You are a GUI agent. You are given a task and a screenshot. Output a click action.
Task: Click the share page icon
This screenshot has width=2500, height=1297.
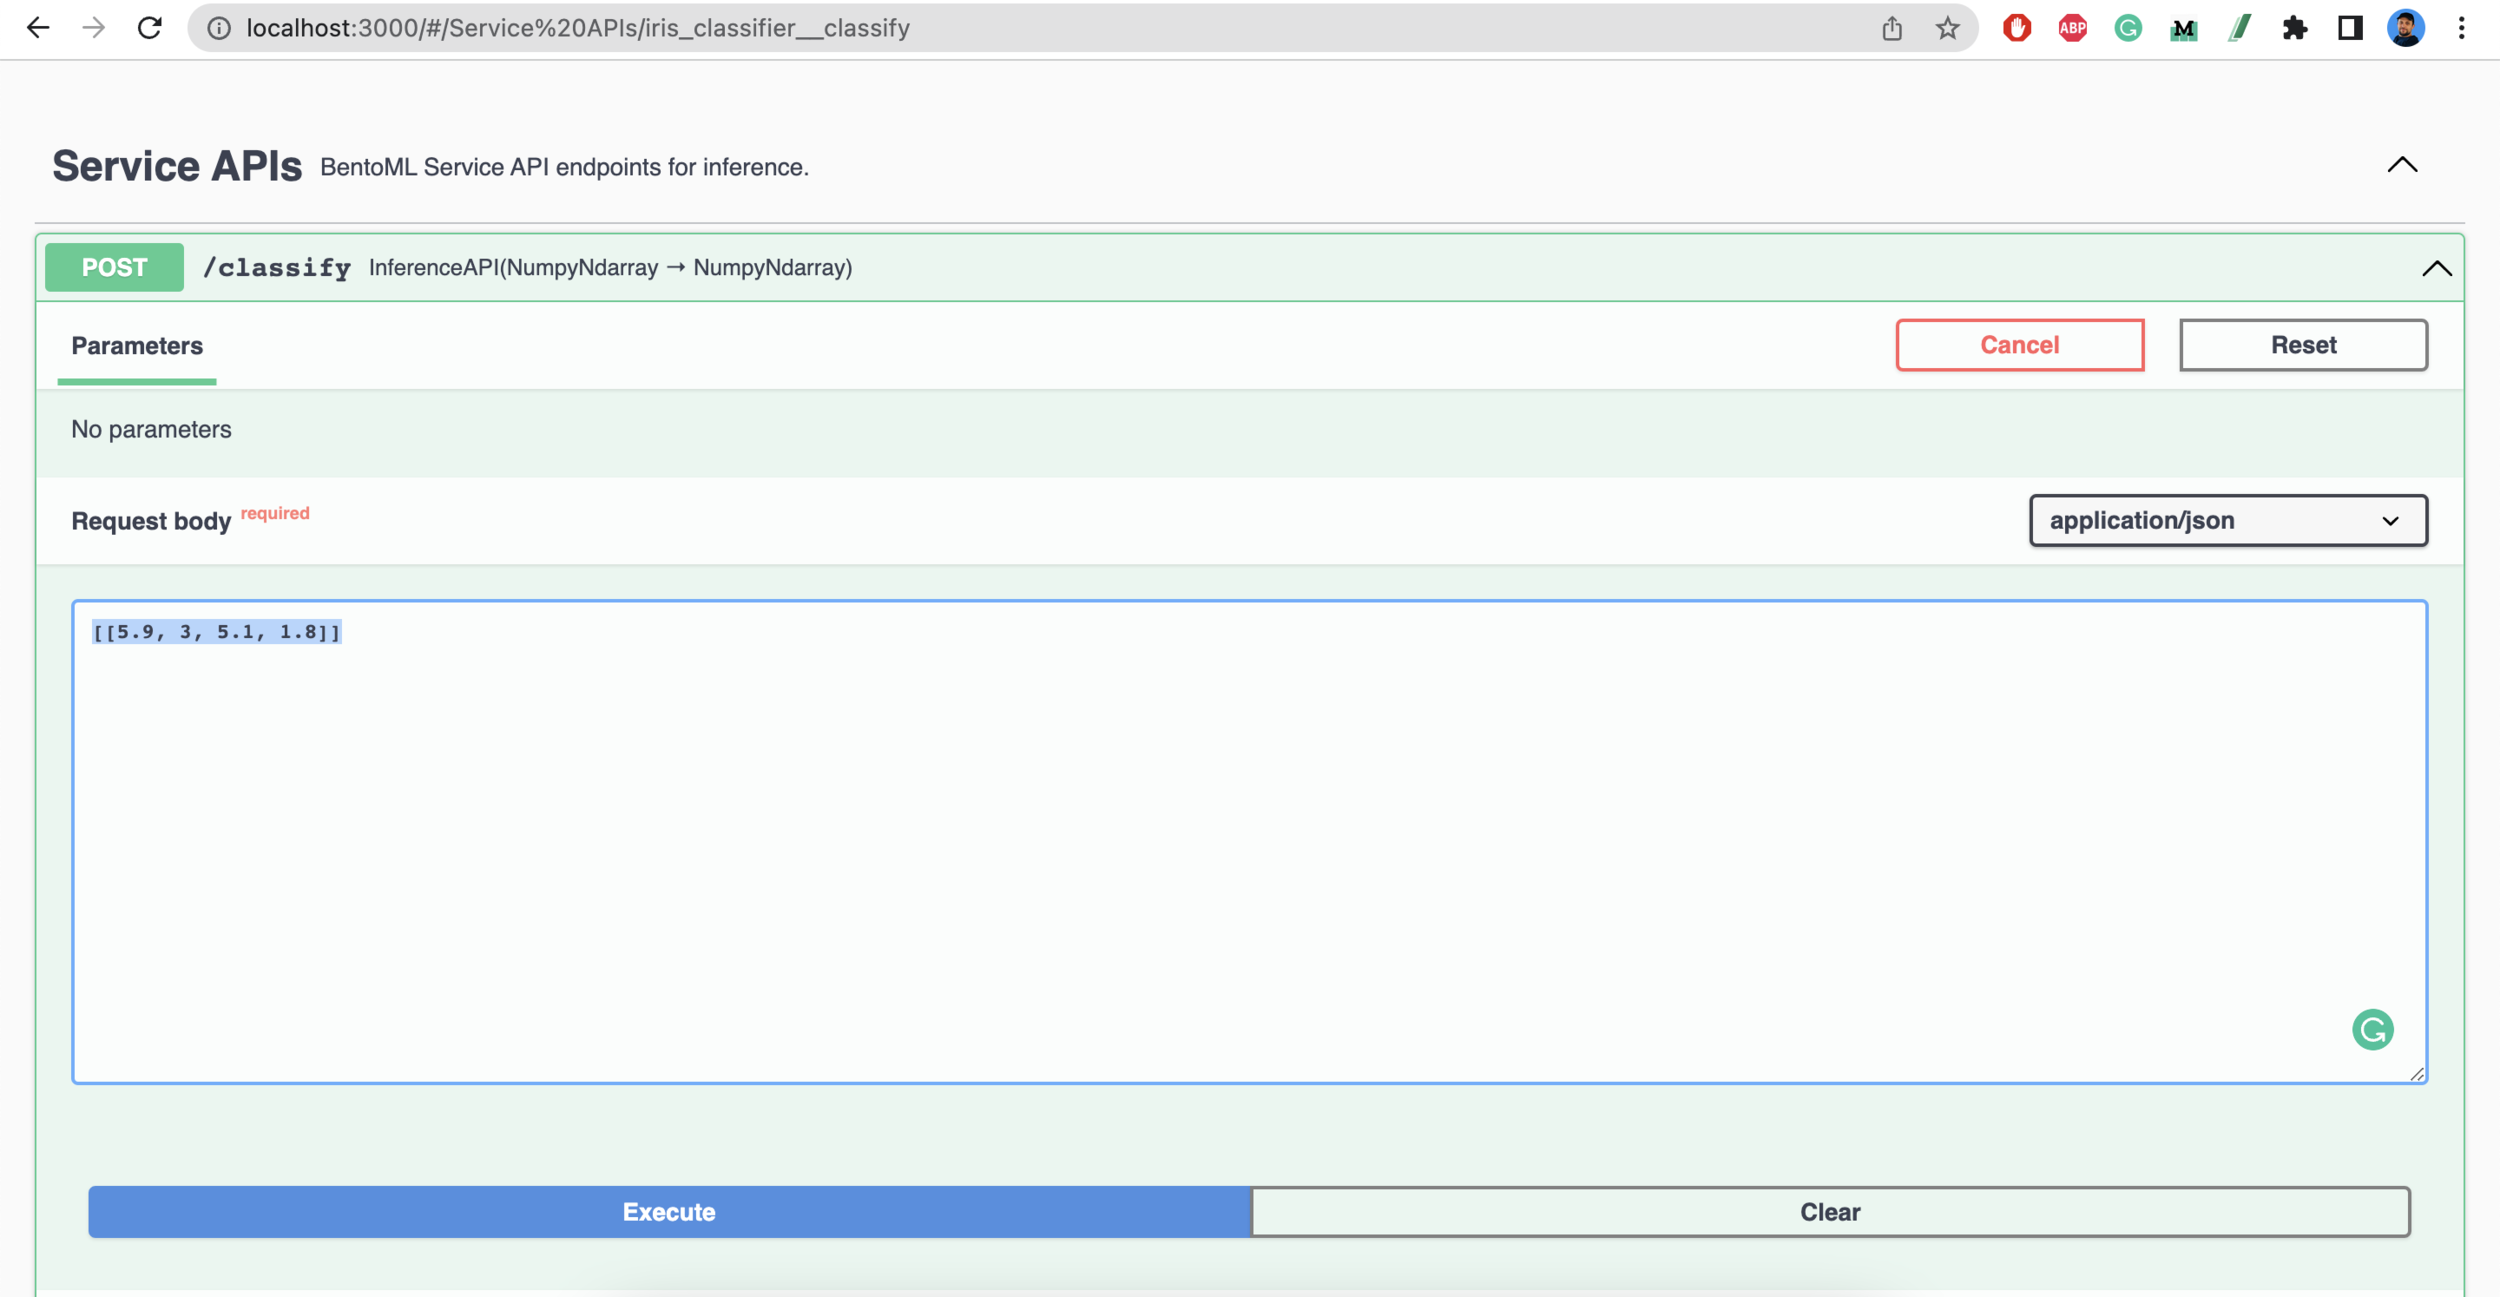[1891, 28]
